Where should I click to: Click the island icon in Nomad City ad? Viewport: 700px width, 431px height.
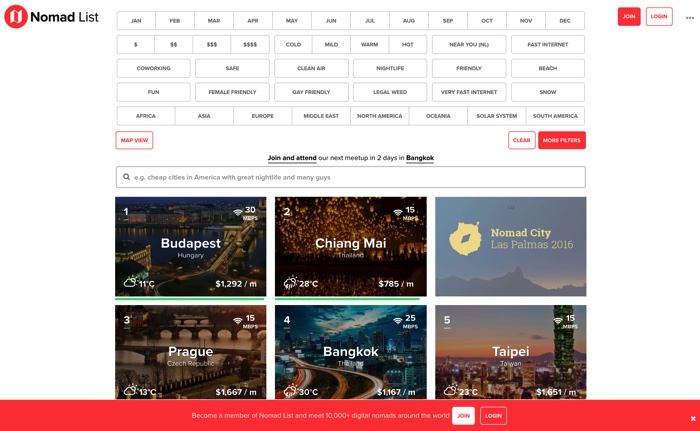pos(465,239)
